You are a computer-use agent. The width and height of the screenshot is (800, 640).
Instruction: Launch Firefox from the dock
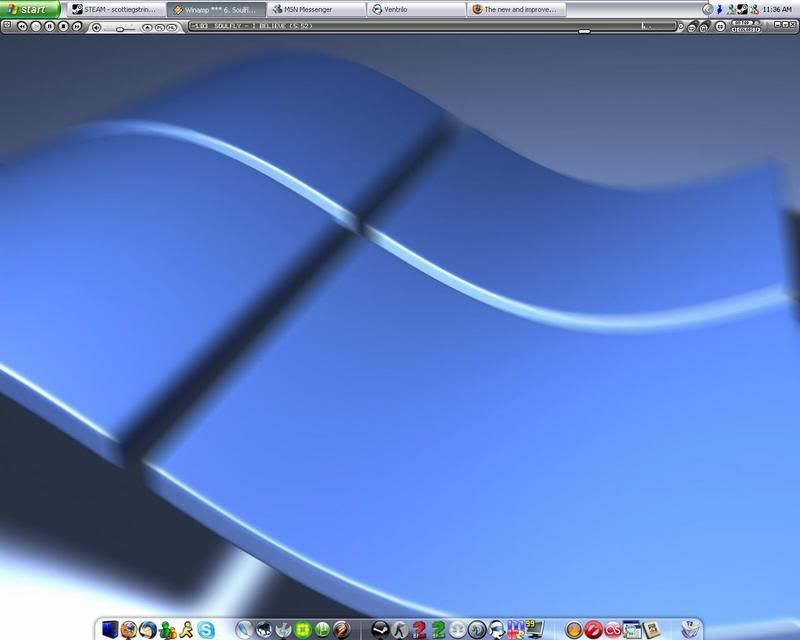pyautogui.click(x=129, y=629)
